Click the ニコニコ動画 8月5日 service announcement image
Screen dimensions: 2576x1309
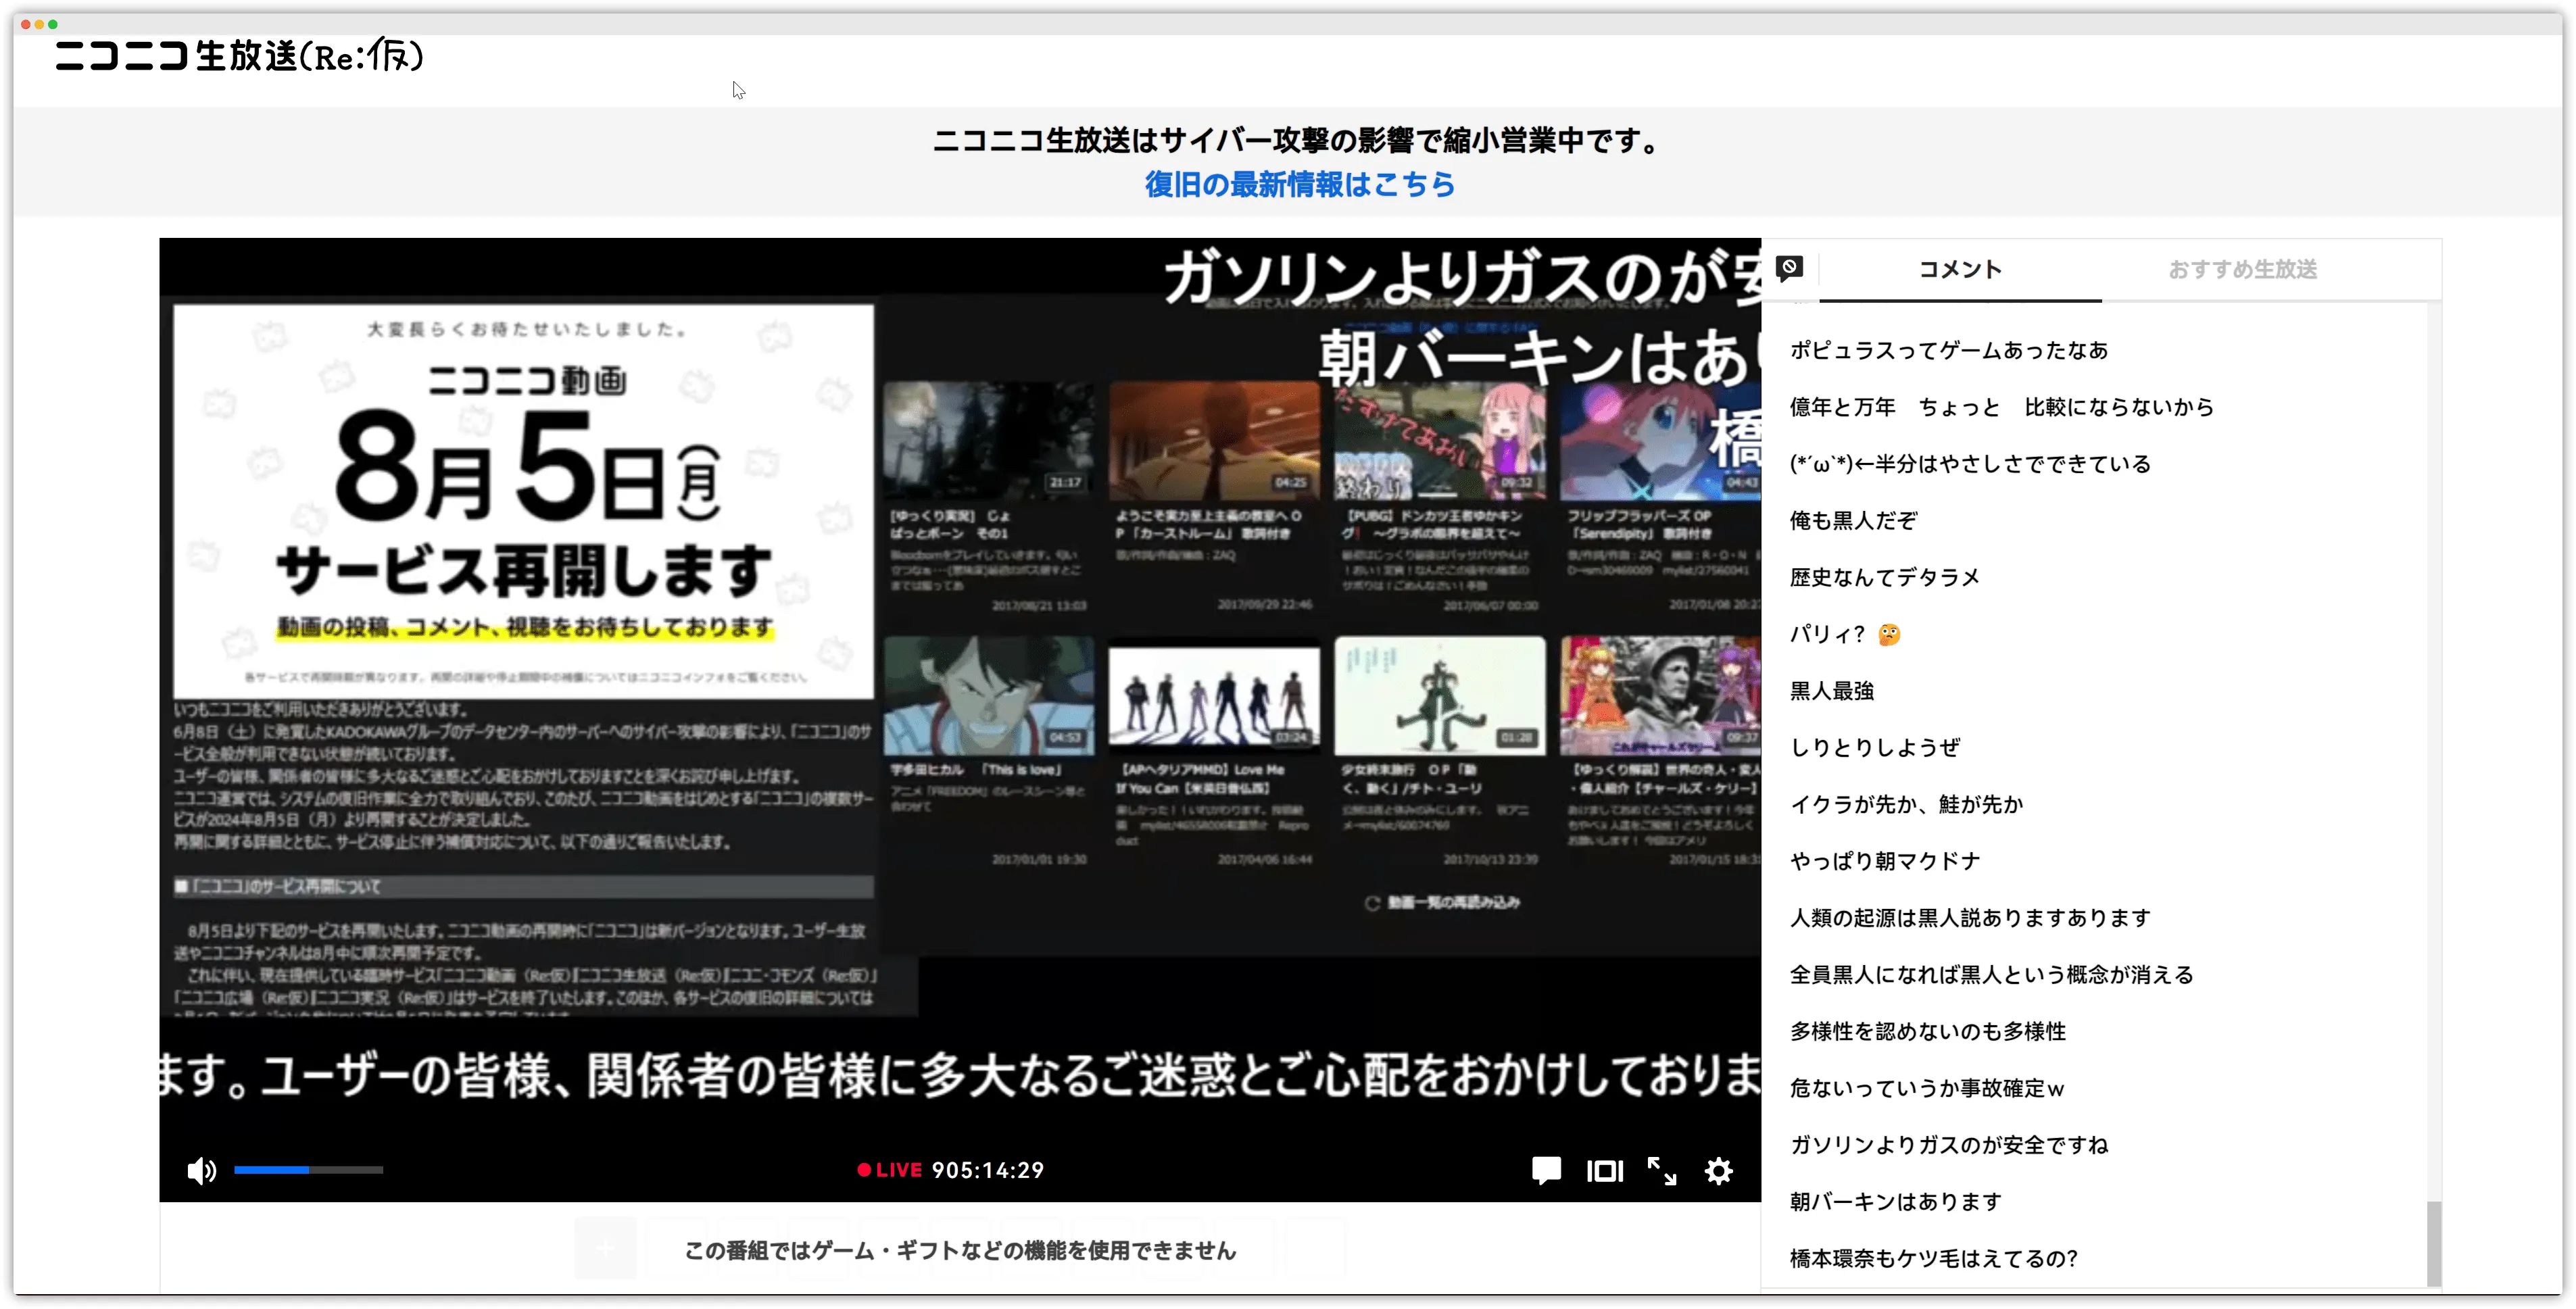point(523,501)
